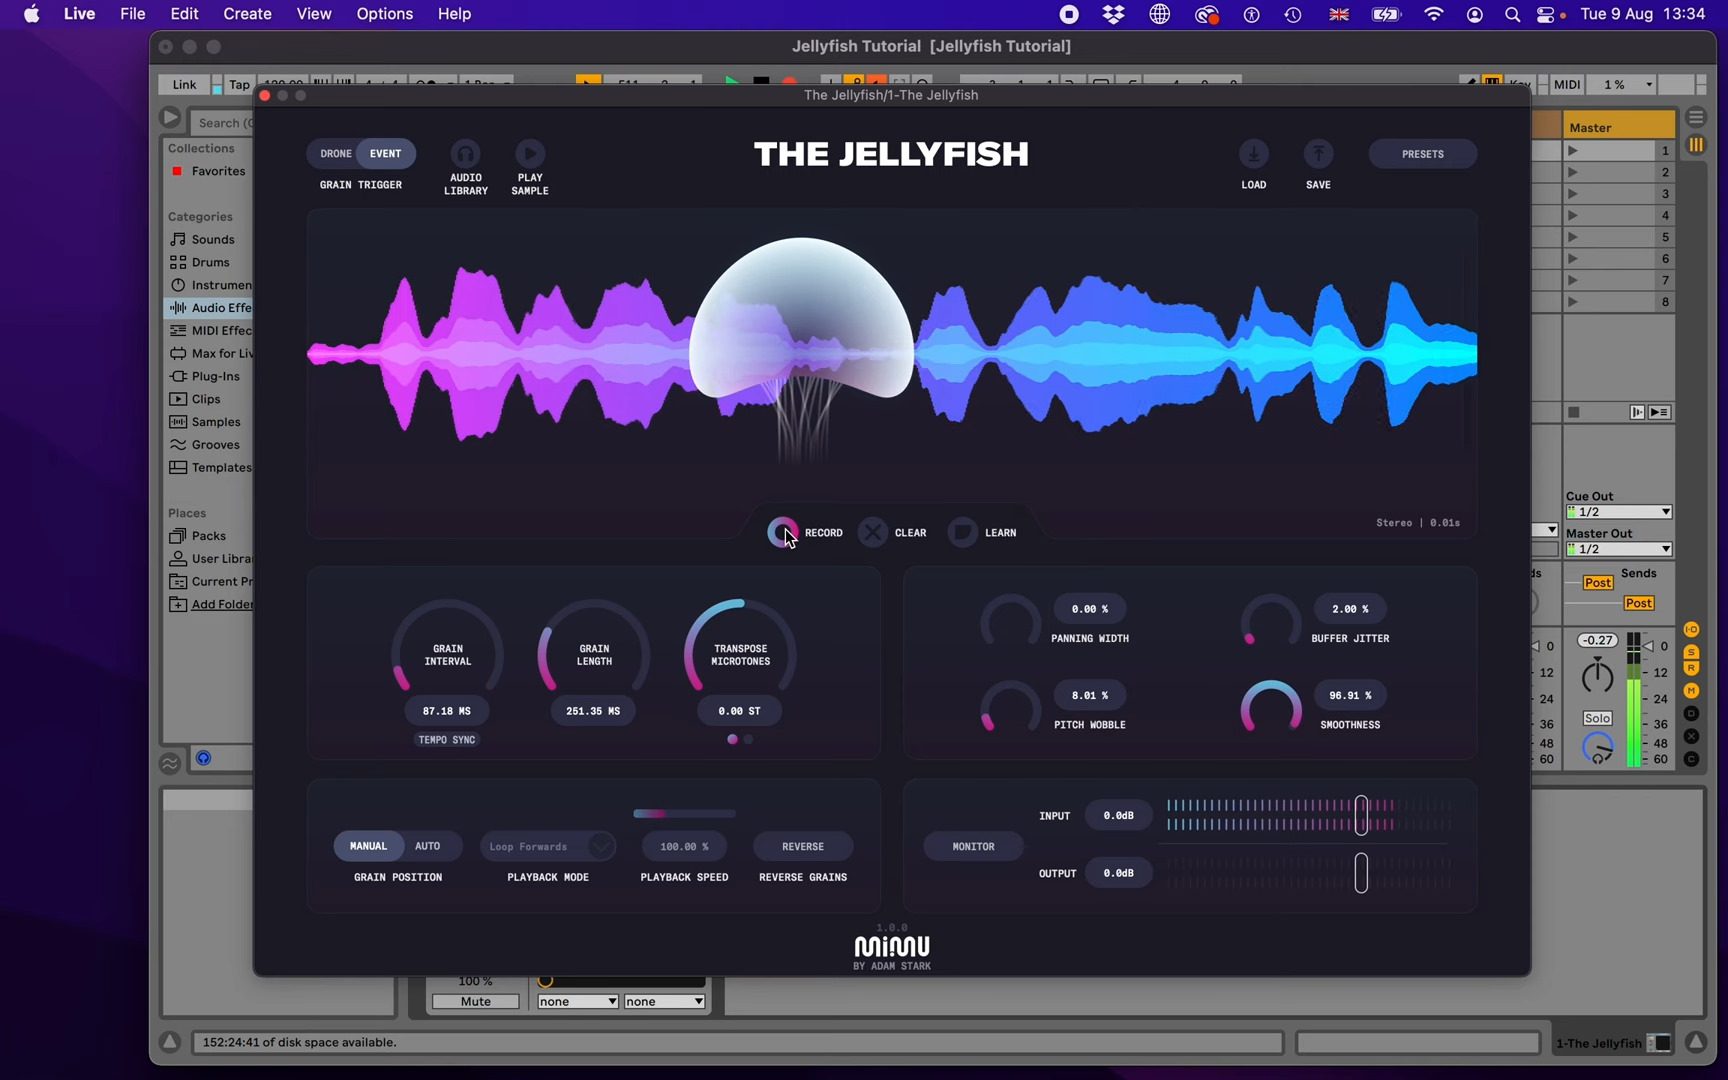Screen dimensions: 1728x1080
Task: Switch to Session view bars icon
Action: (1696, 145)
